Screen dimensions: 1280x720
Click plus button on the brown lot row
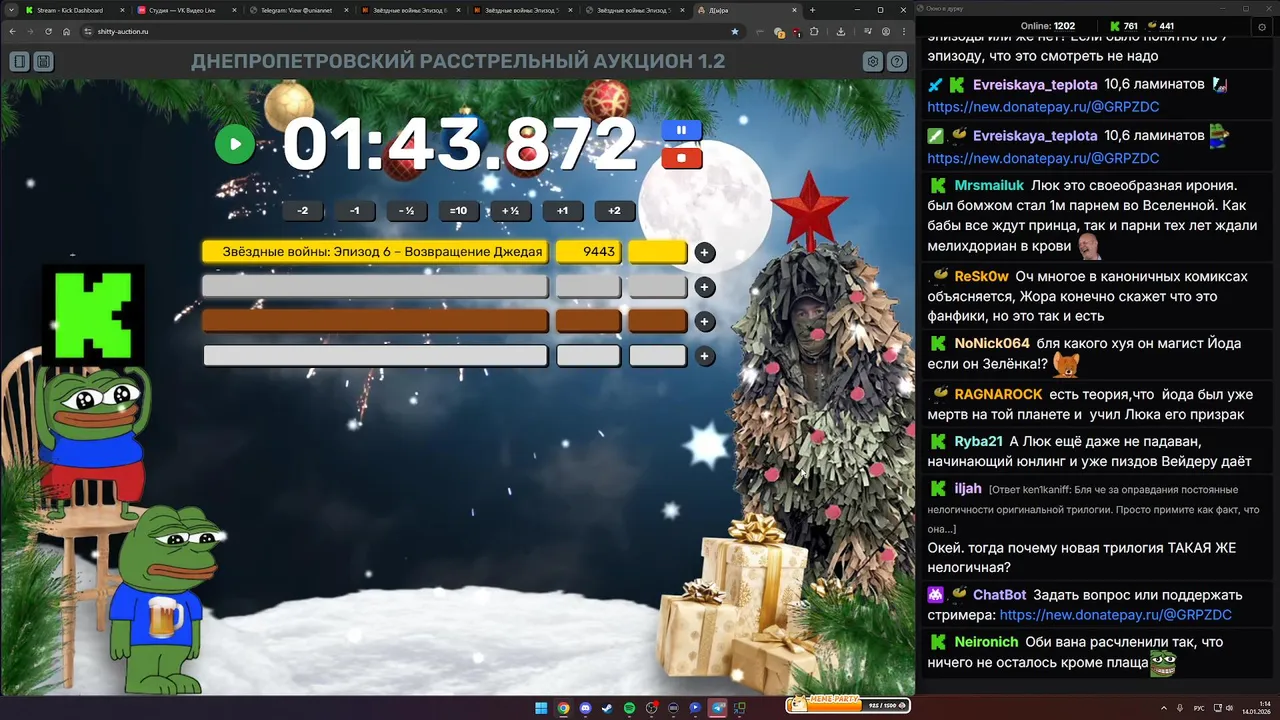point(705,322)
